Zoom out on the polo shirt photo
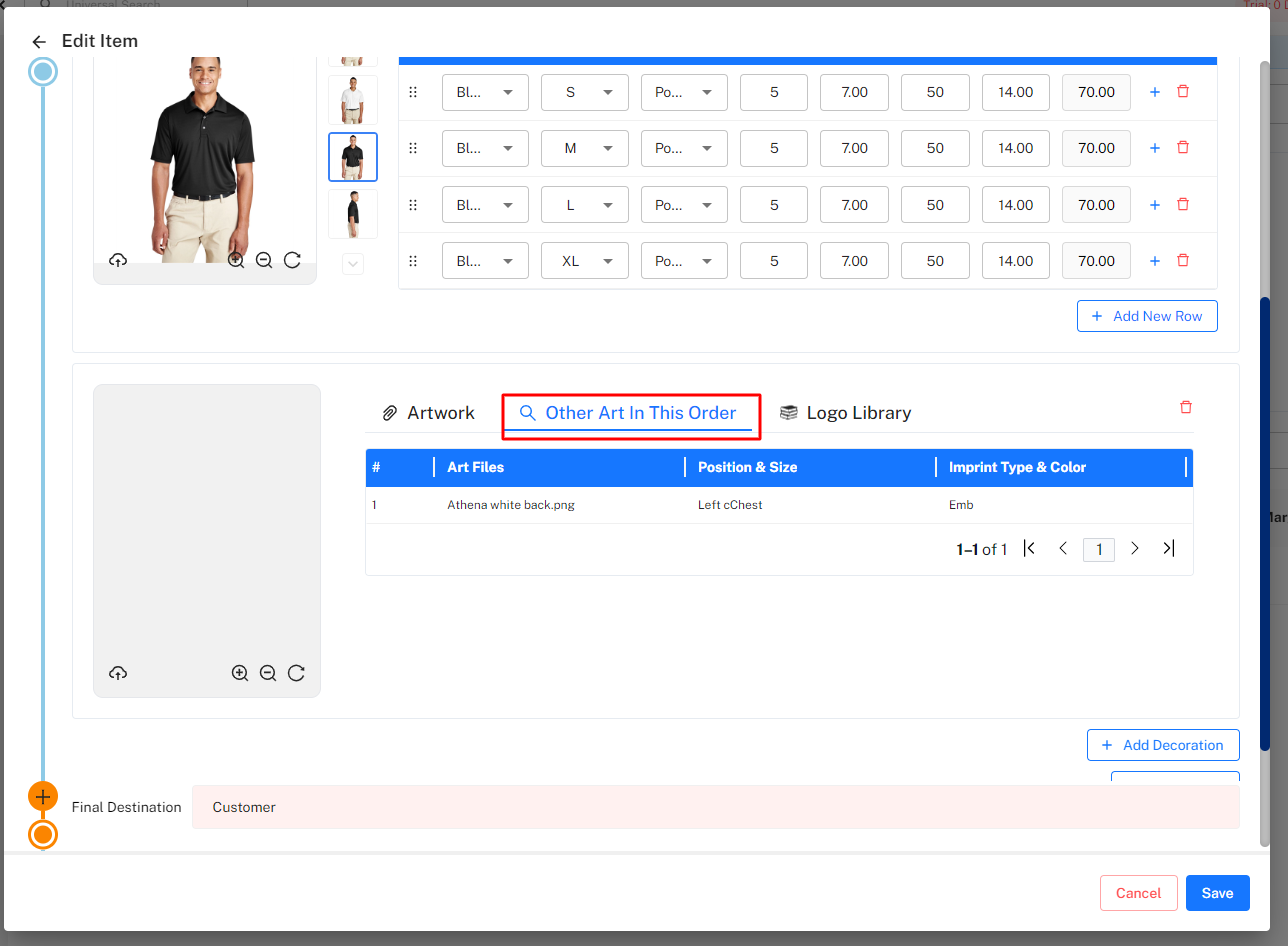 (x=264, y=260)
